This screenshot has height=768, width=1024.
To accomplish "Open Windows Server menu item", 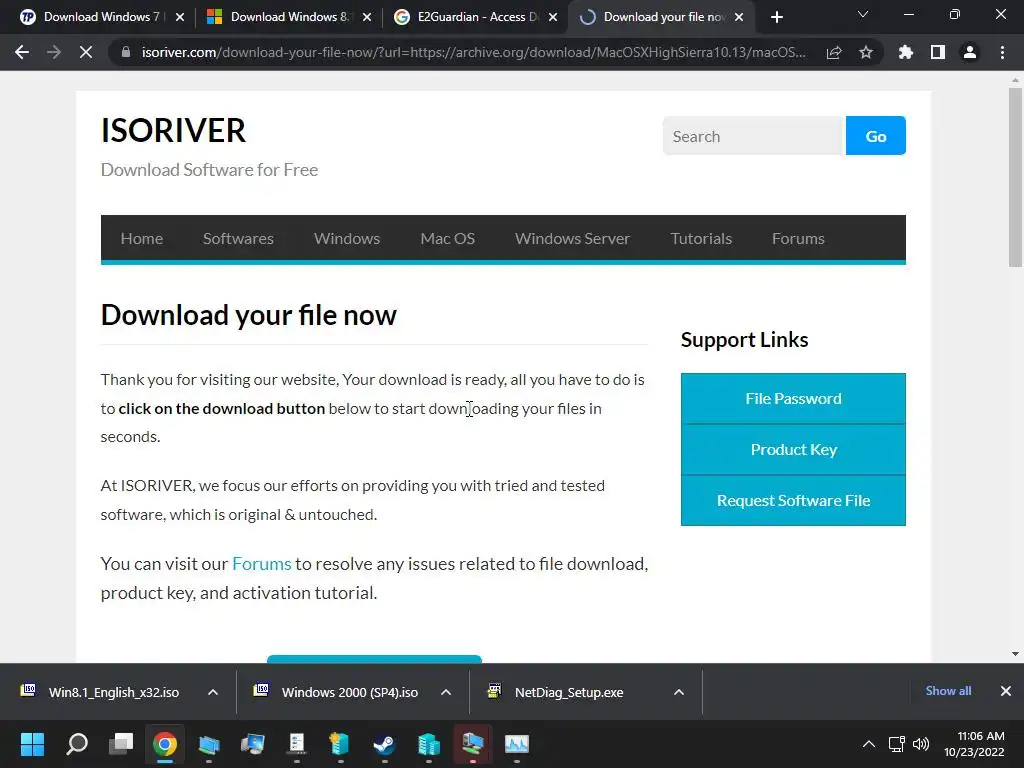I will point(572,238).
